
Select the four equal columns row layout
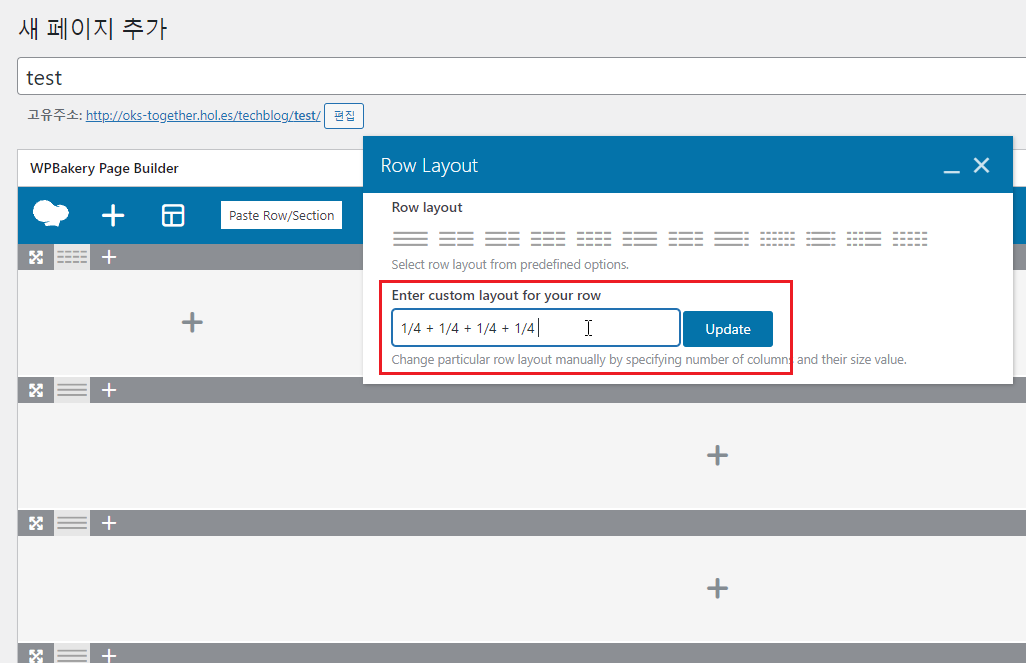pyautogui.click(x=593, y=239)
